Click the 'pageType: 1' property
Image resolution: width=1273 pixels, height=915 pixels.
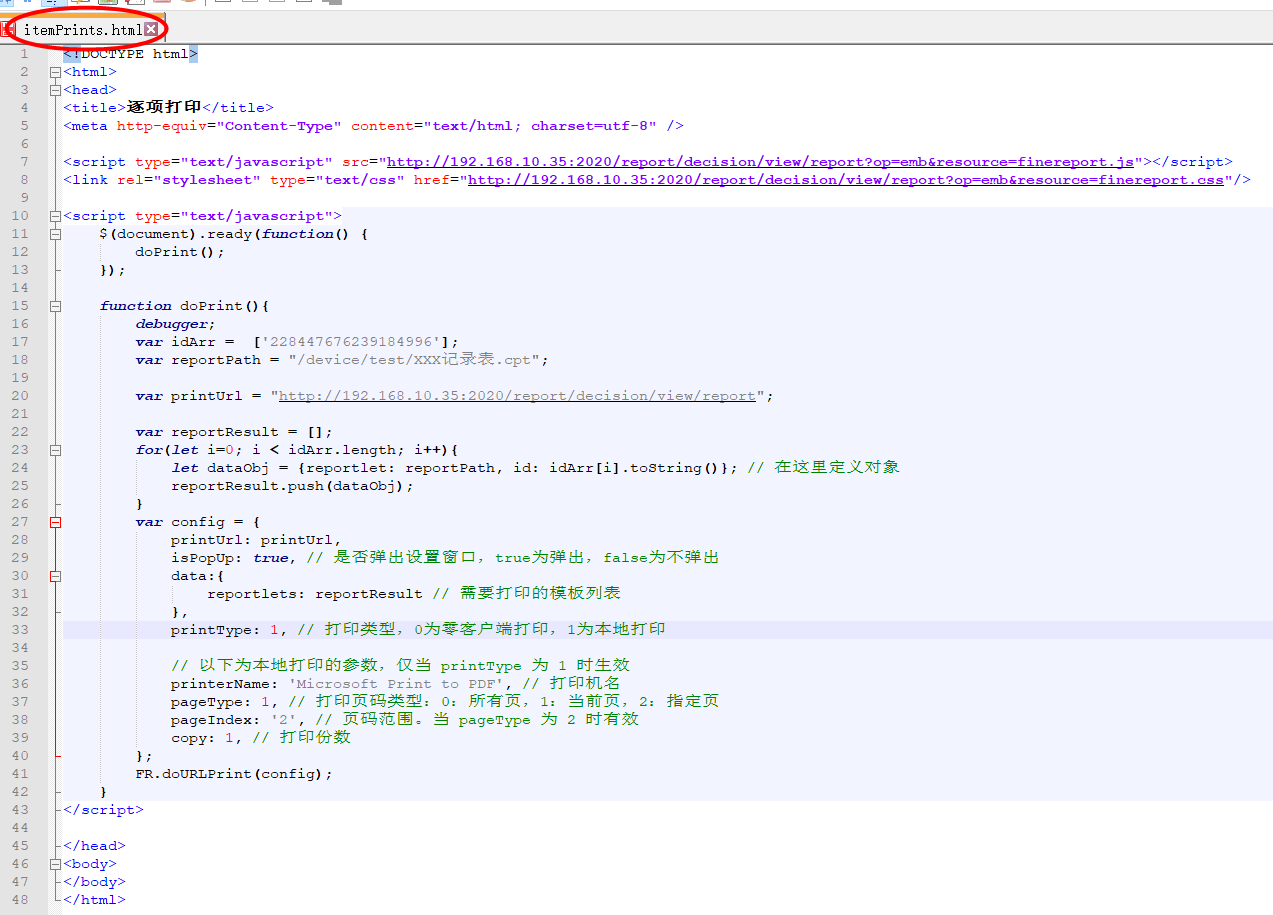(x=220, y=702)
